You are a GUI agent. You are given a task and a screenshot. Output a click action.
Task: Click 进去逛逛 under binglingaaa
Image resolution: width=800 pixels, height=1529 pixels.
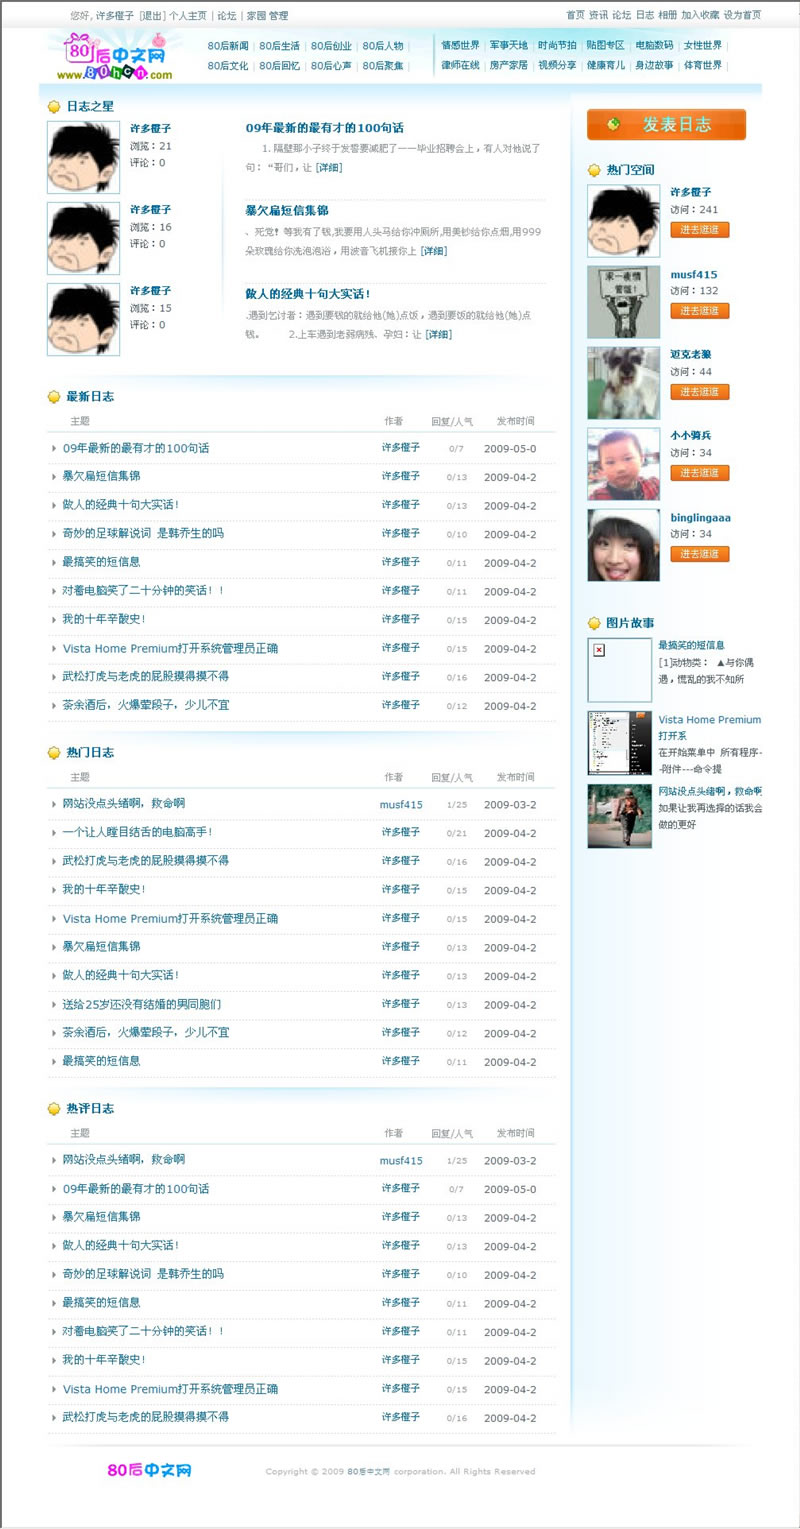(x=700, y=554)
